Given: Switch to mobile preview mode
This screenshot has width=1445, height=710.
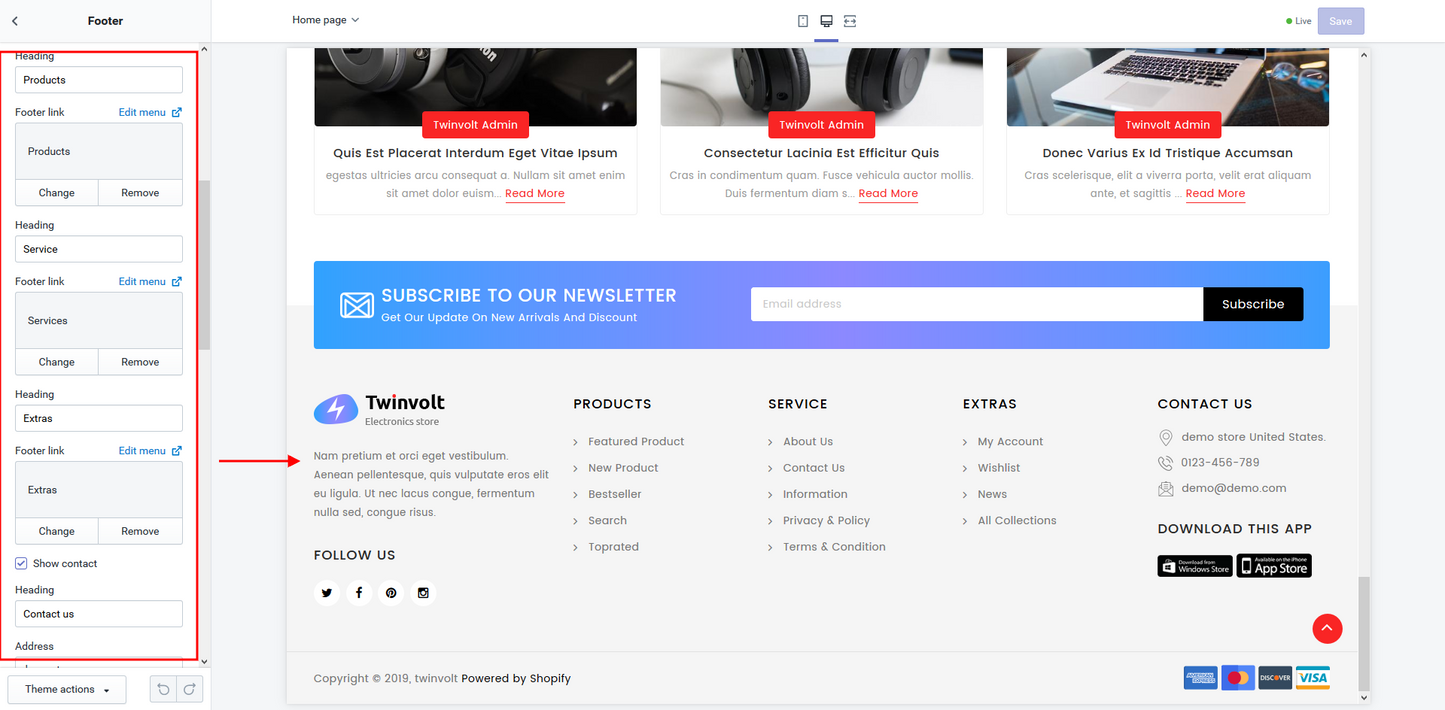Looking at the screenshot, I should [x=801, y=20].
